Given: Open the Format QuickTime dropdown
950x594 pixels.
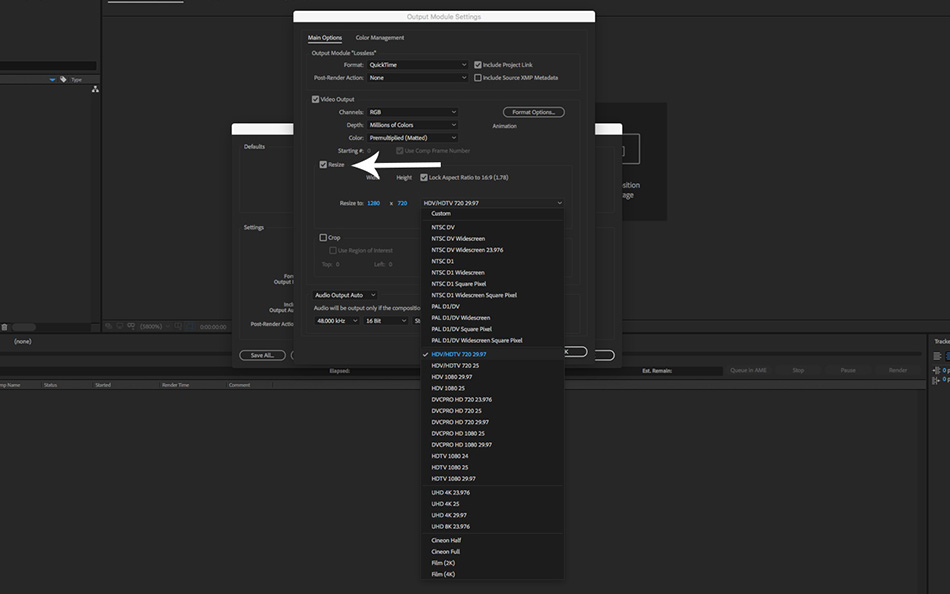Looking at the screenshot, I should coord(417,65).
